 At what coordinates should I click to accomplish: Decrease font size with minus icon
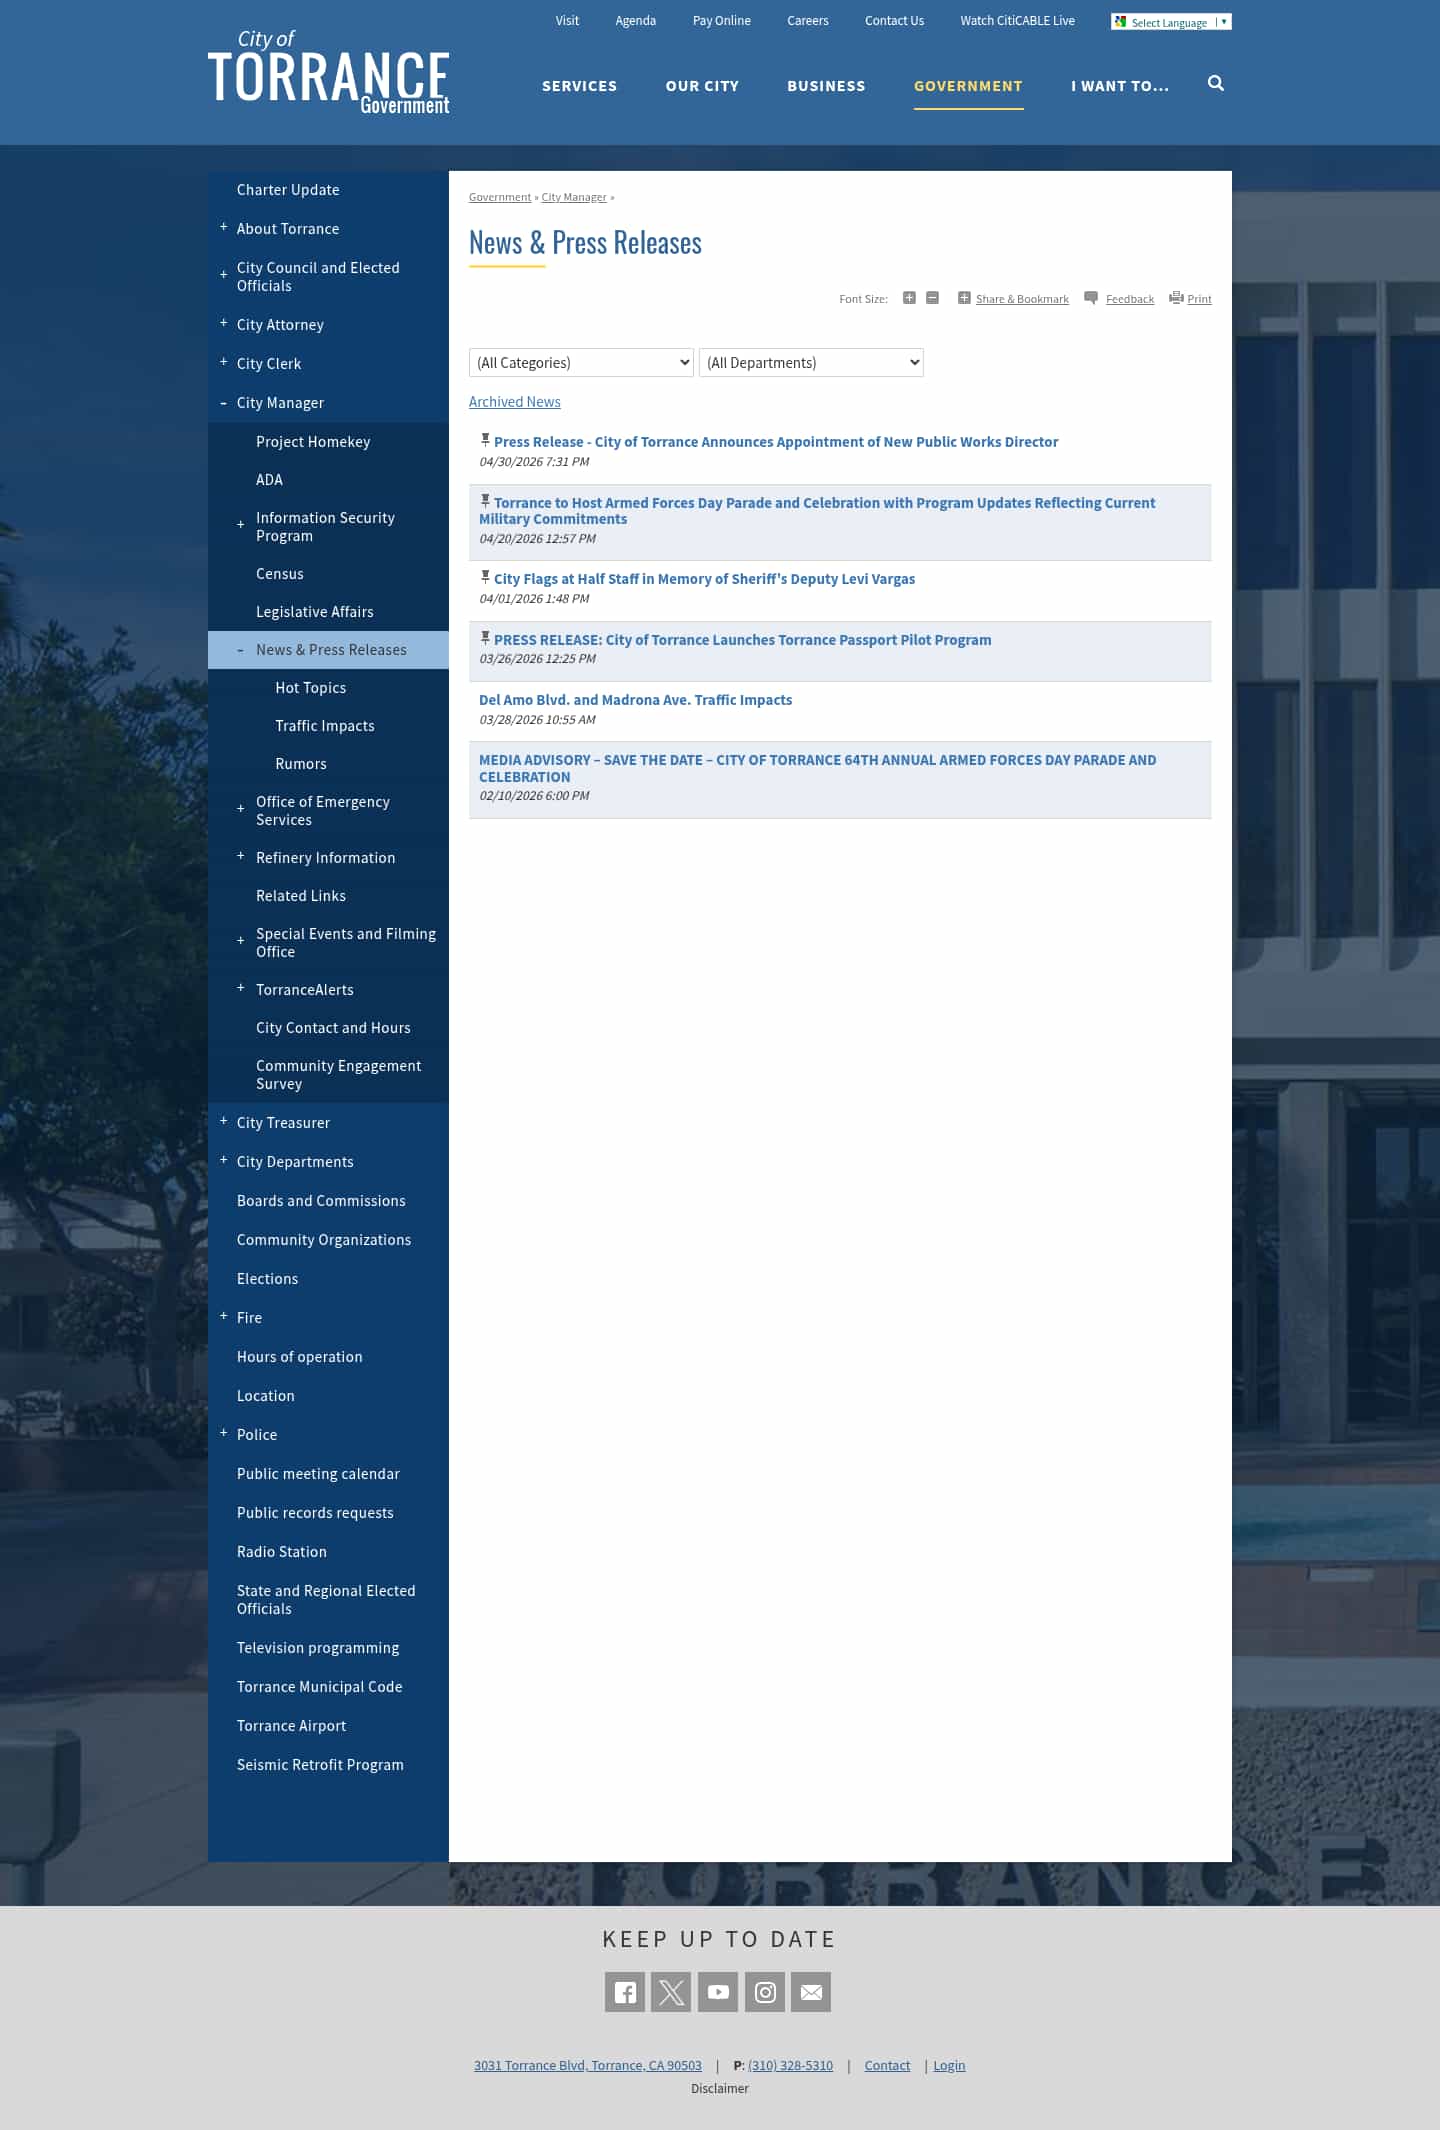point(932,298)
